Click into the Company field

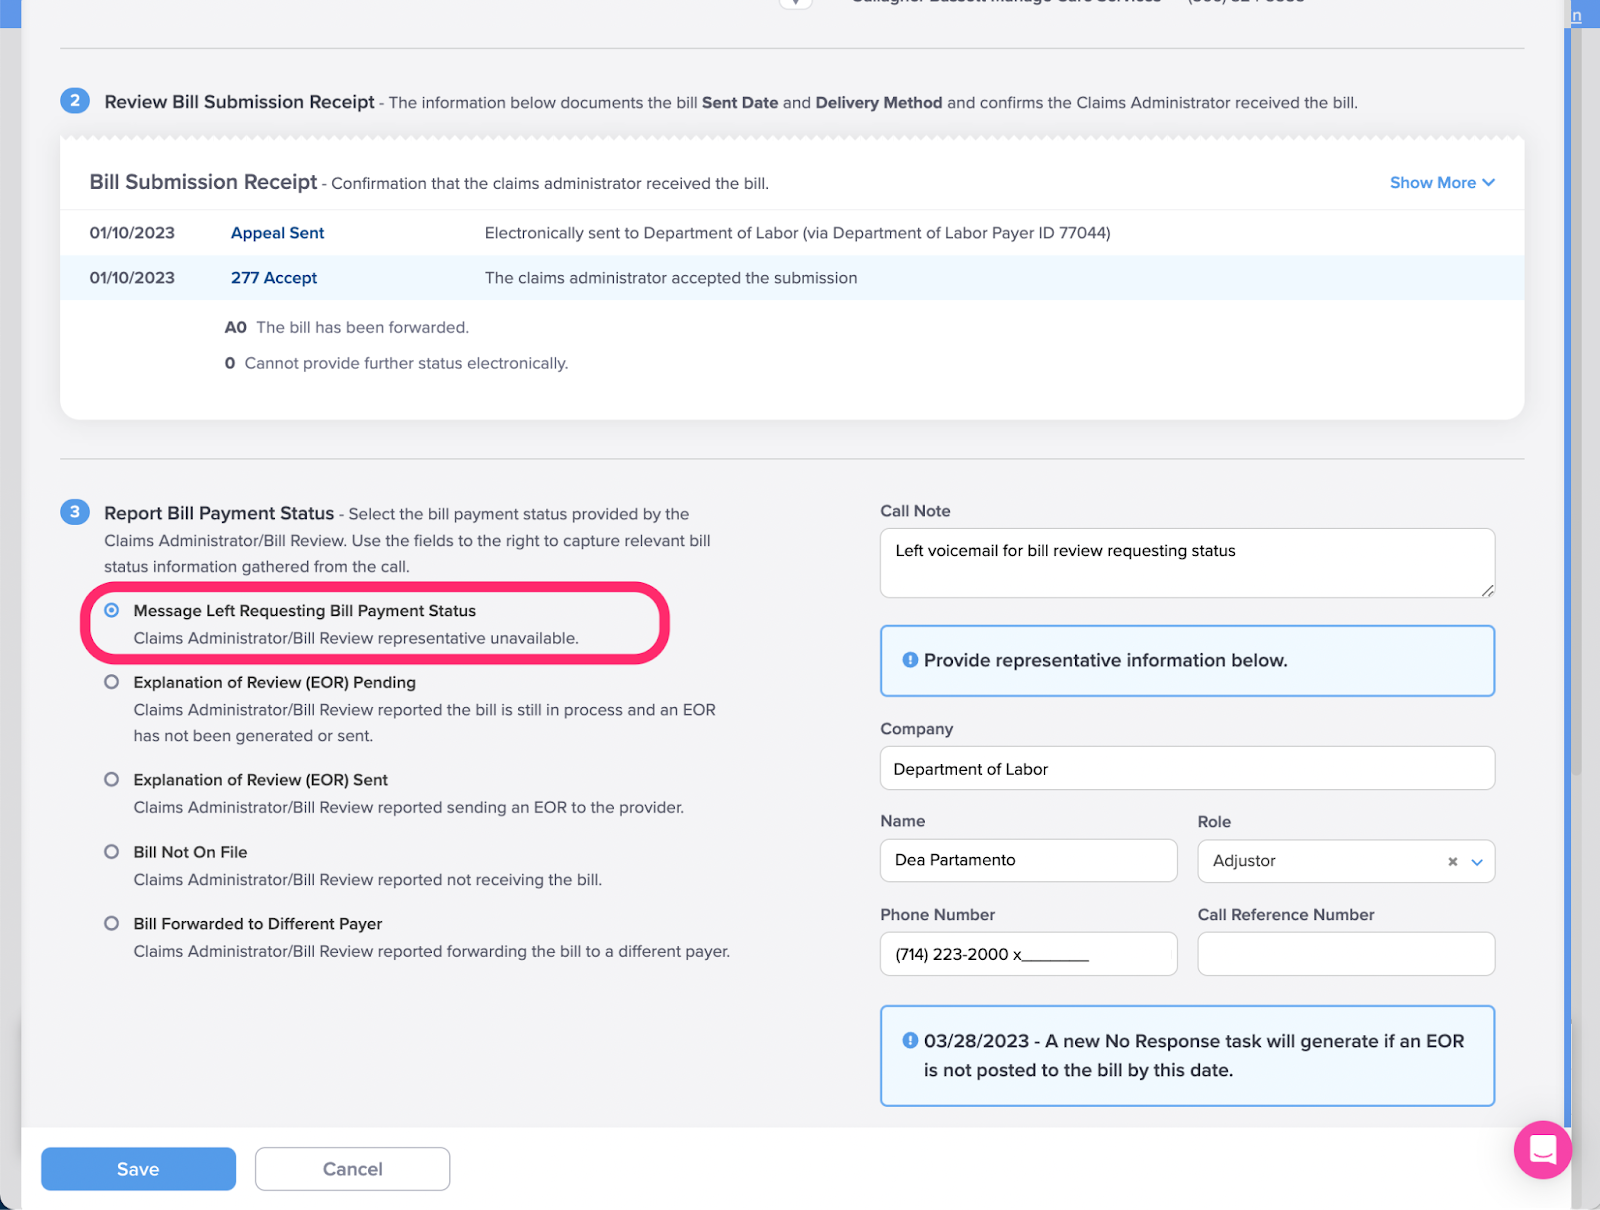point(1187,768)
